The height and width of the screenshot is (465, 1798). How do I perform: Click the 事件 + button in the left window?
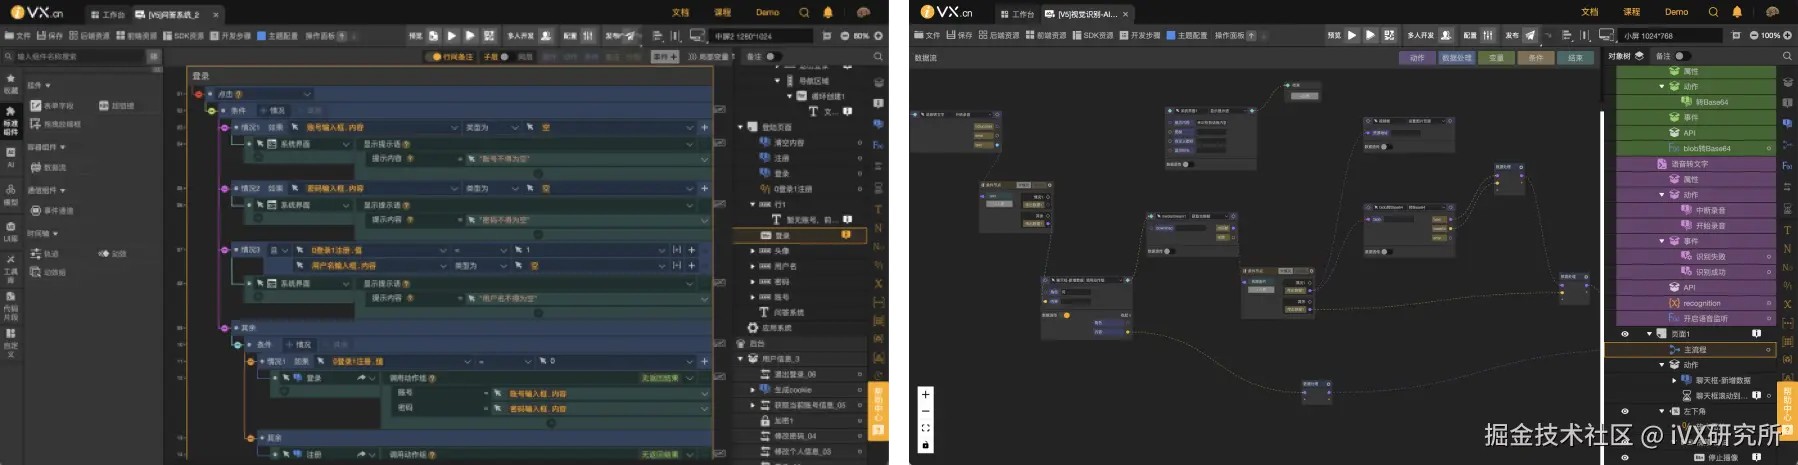click(x=665, y=57)
